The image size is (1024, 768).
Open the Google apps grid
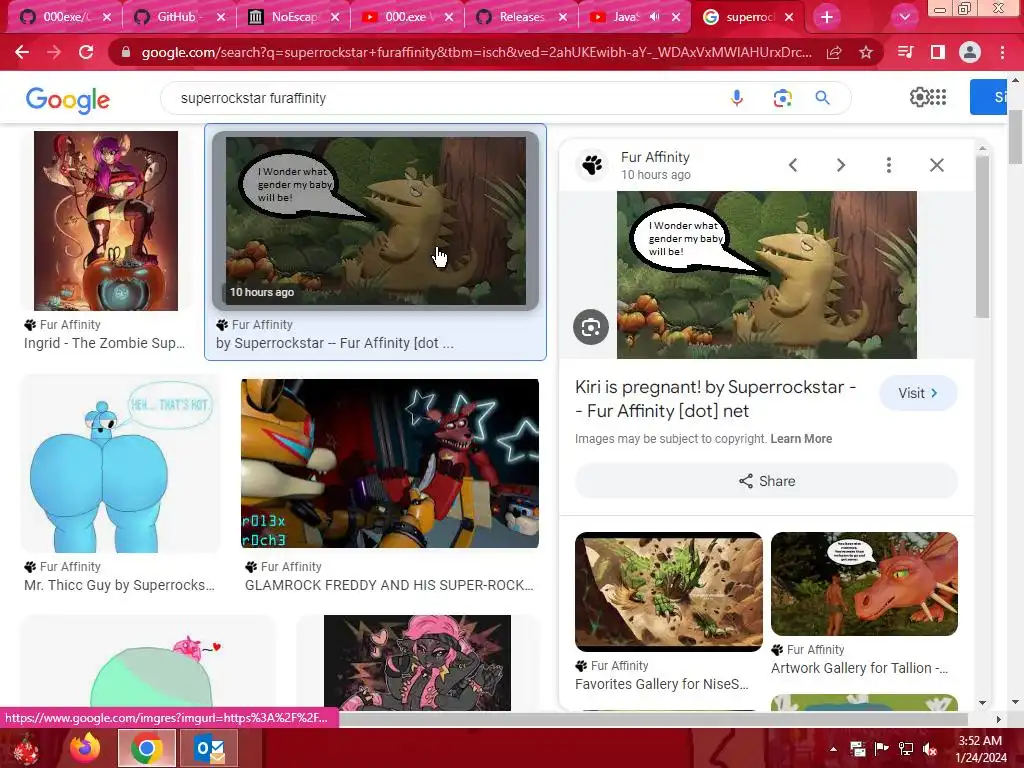938,97
